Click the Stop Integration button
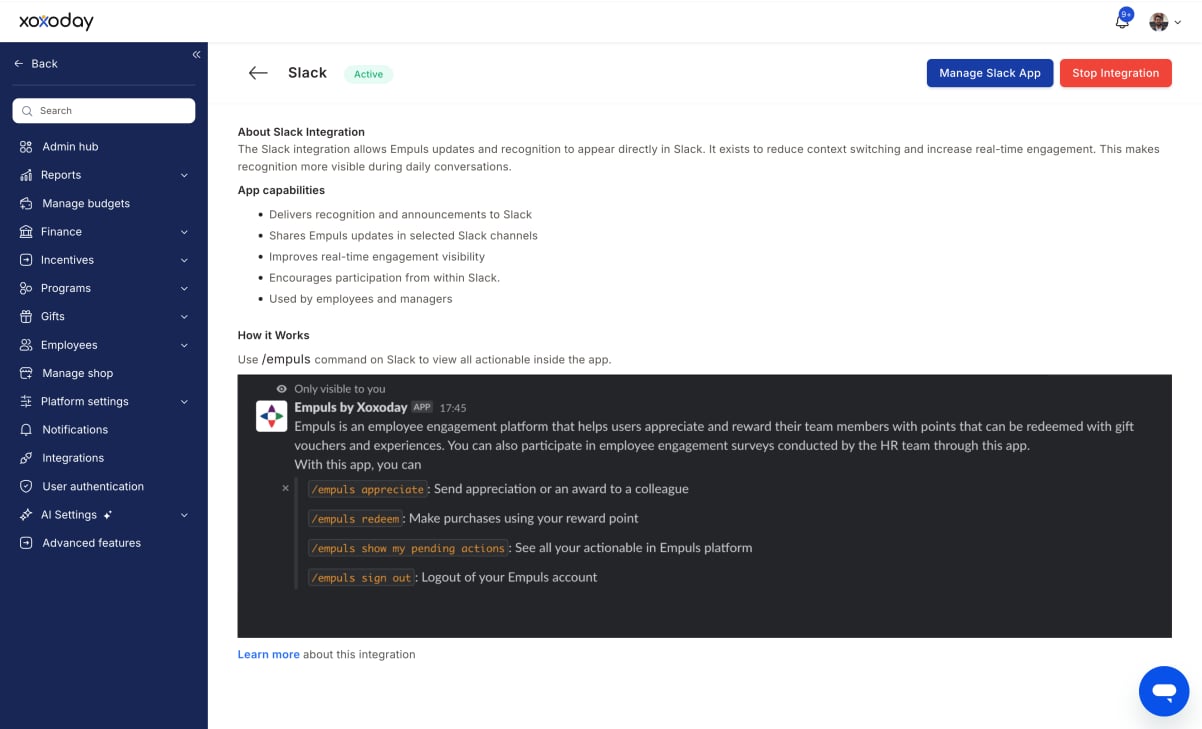Screen dimensions: 1202x729 [1115, 73]
